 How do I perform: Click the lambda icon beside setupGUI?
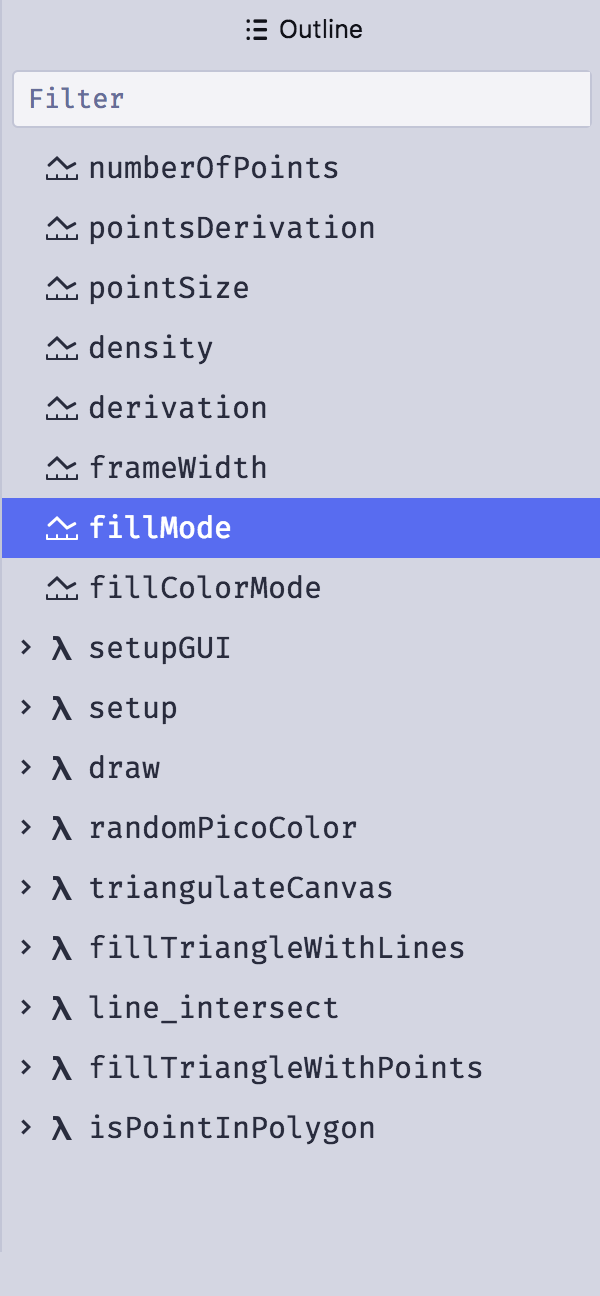click(62, 649)
